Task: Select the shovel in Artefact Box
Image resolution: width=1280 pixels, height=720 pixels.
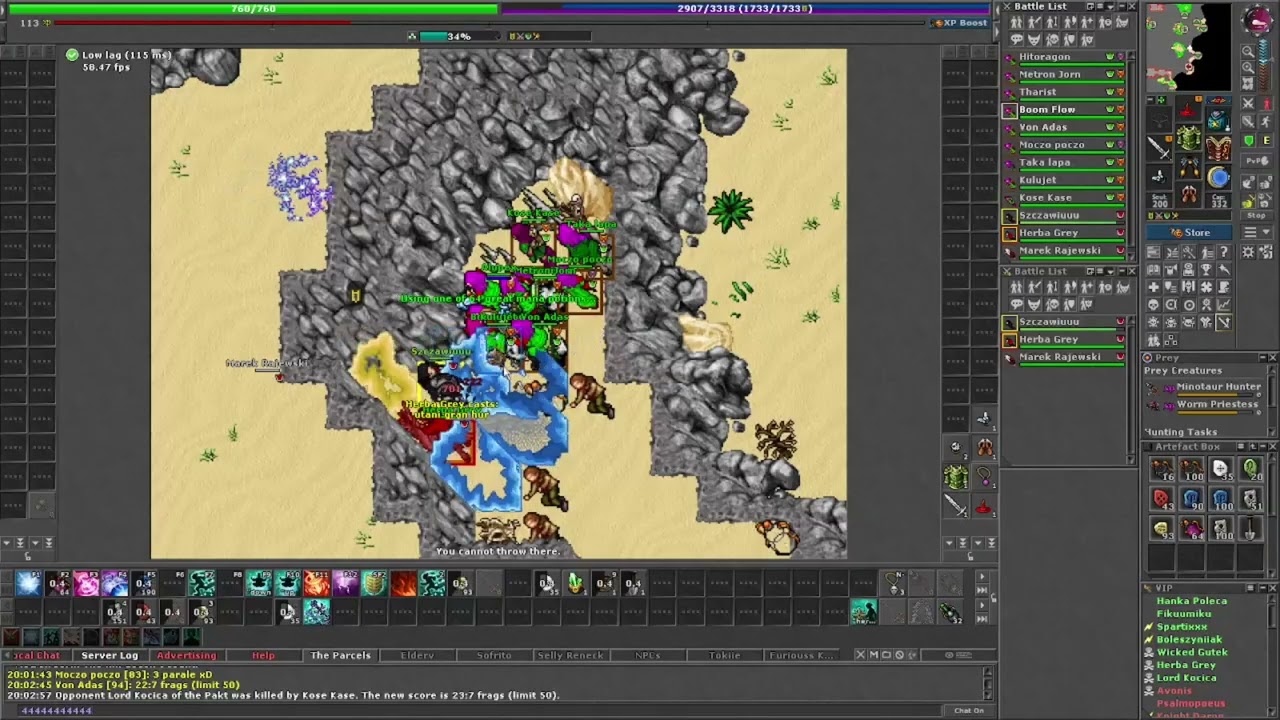Action: click(1252, 529)
